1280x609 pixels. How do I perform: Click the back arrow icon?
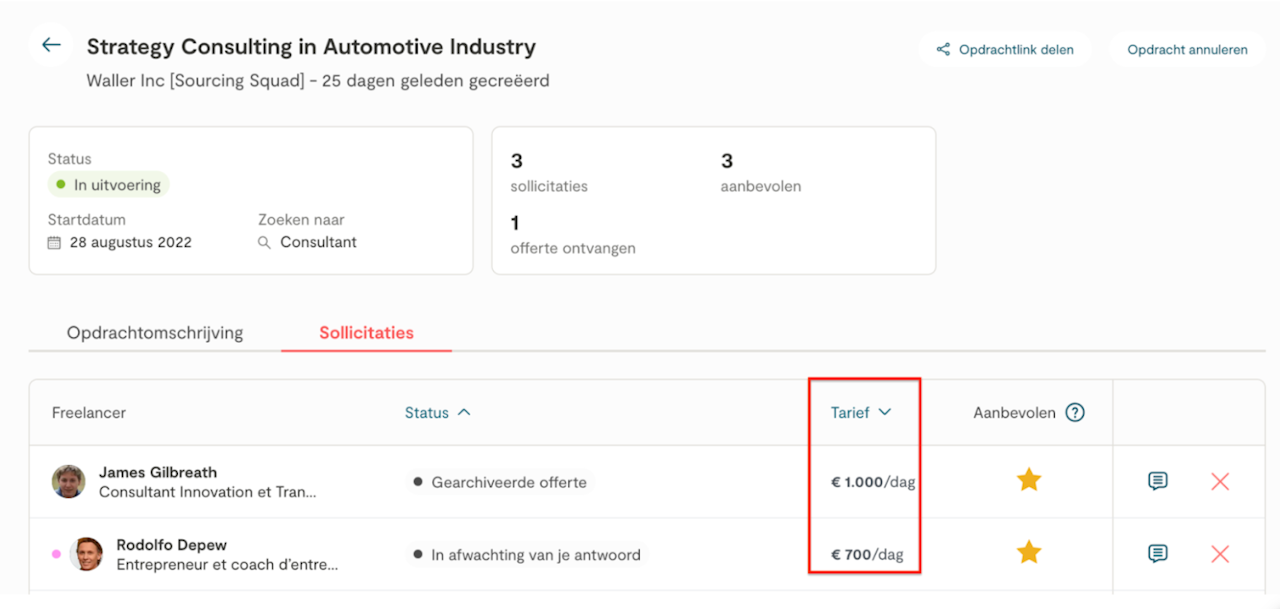tap(51, 45)
